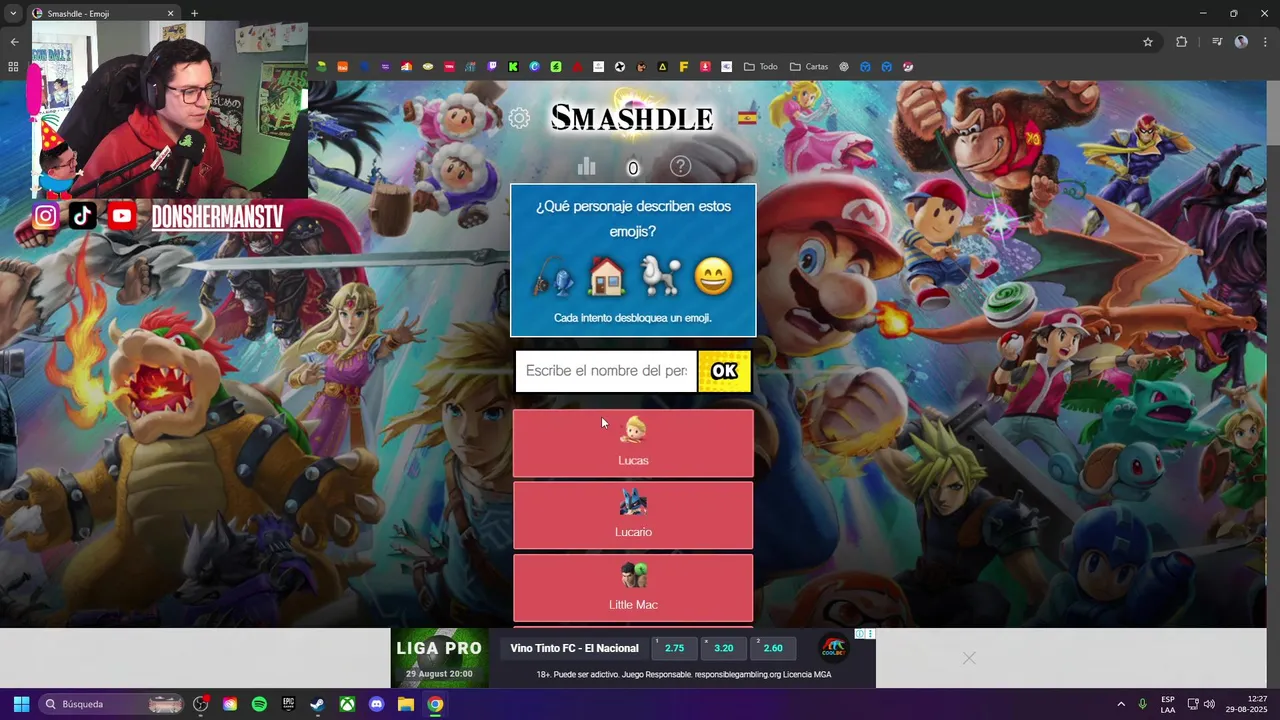Click the house emoji clue

click(606, 277)
